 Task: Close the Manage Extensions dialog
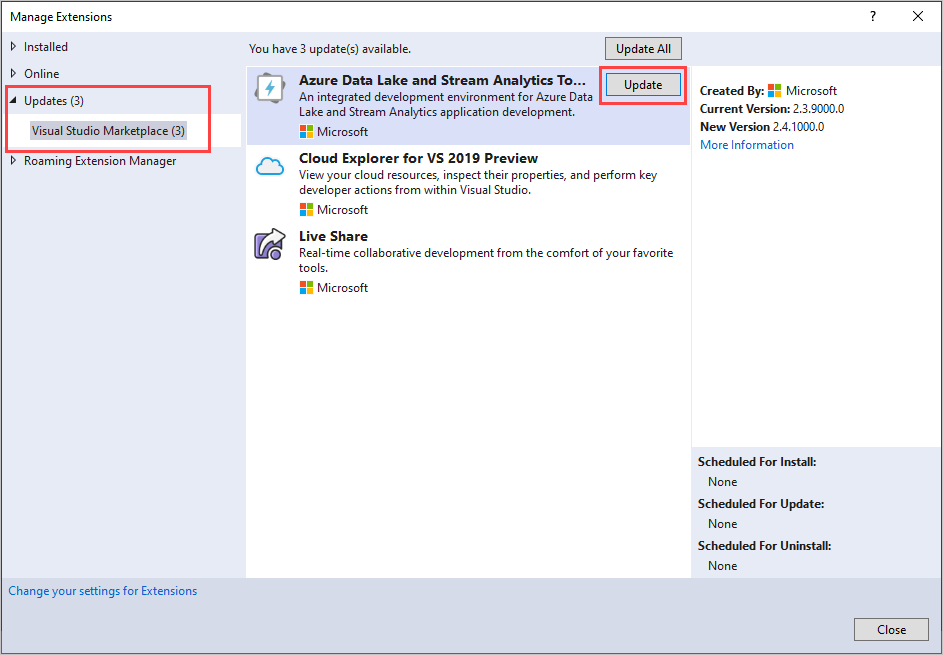[x=890, y=629]
